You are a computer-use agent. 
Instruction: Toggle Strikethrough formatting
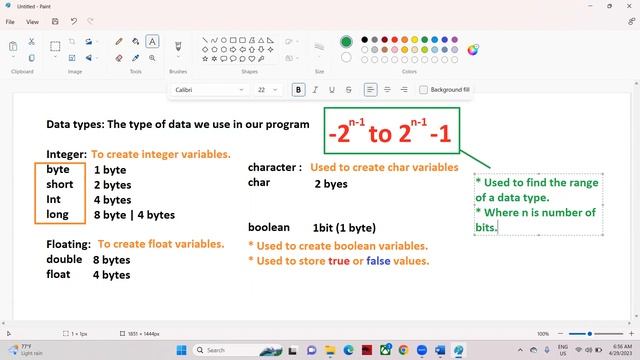[x=349, y=90]
